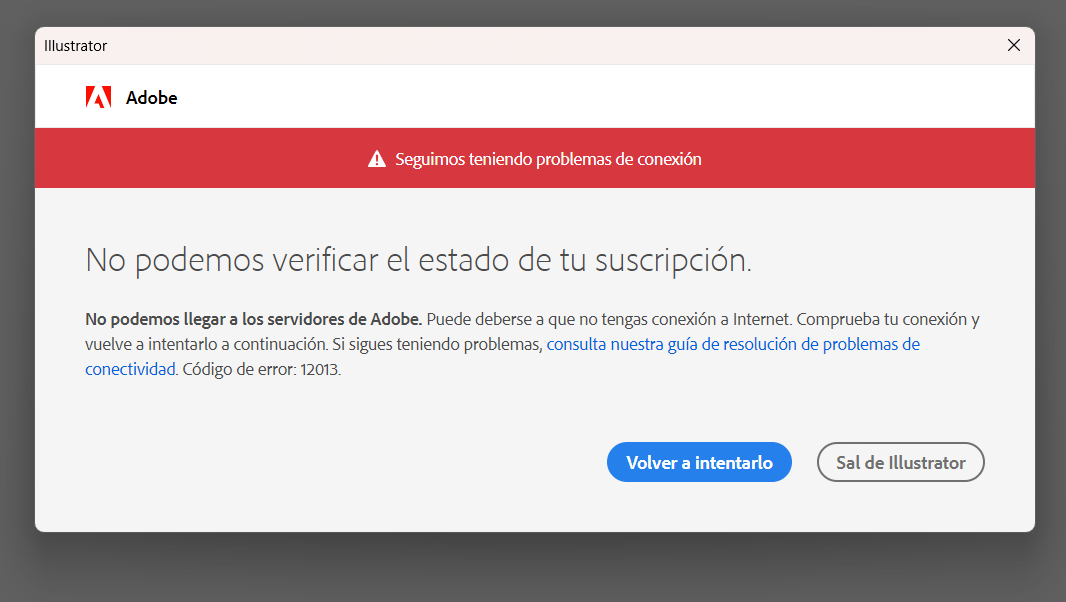Click the bold 'No podemos llegar a los servidores' text

click(x=254, y=319)
